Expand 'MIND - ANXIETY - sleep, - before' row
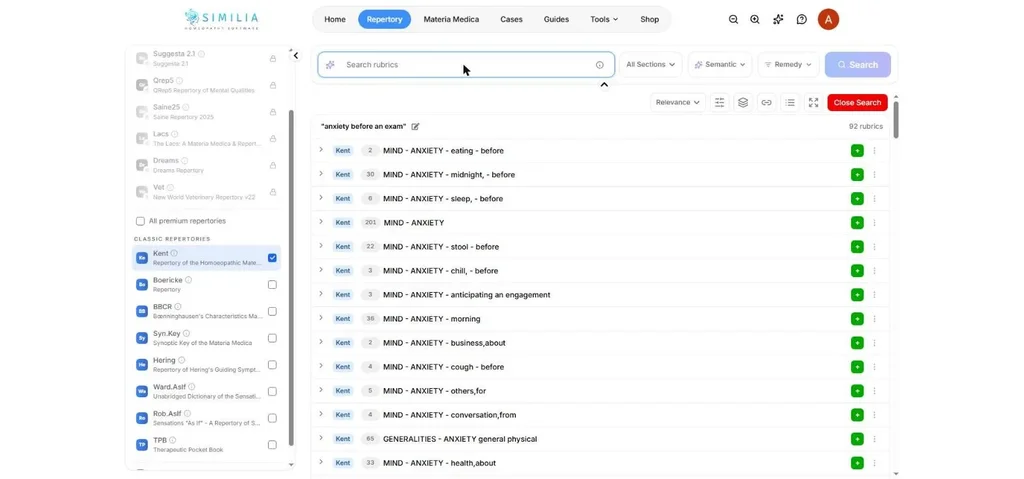 tap(321, 198)
